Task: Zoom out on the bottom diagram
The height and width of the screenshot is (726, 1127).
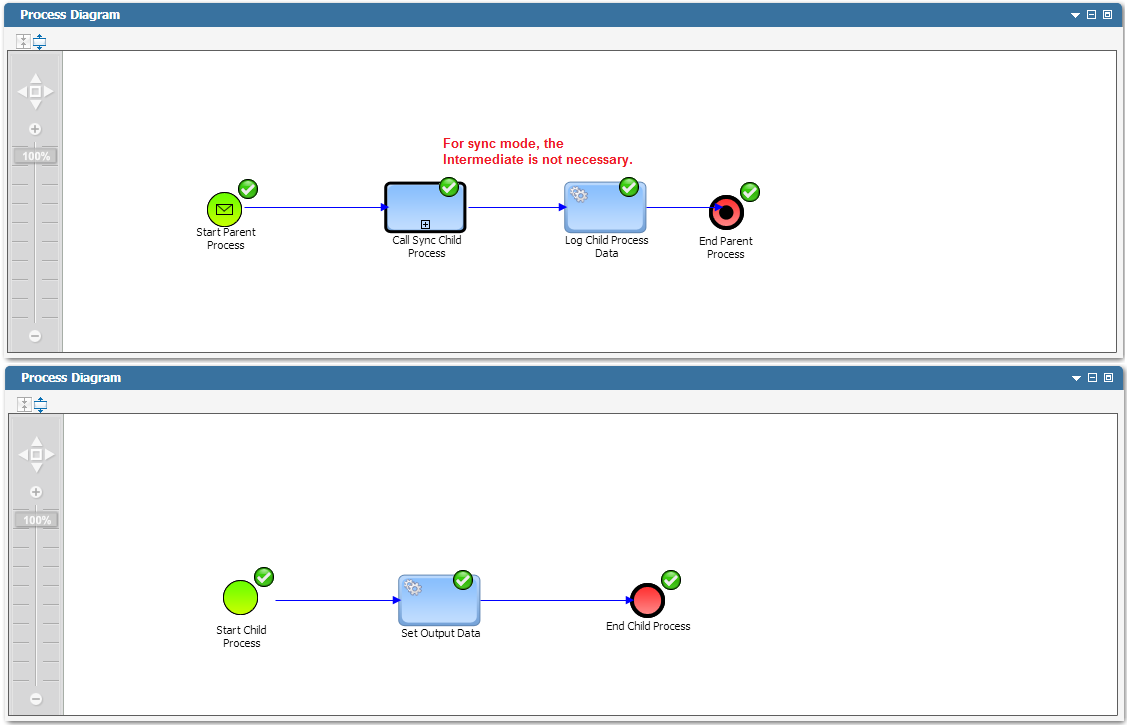Action: 36,699
